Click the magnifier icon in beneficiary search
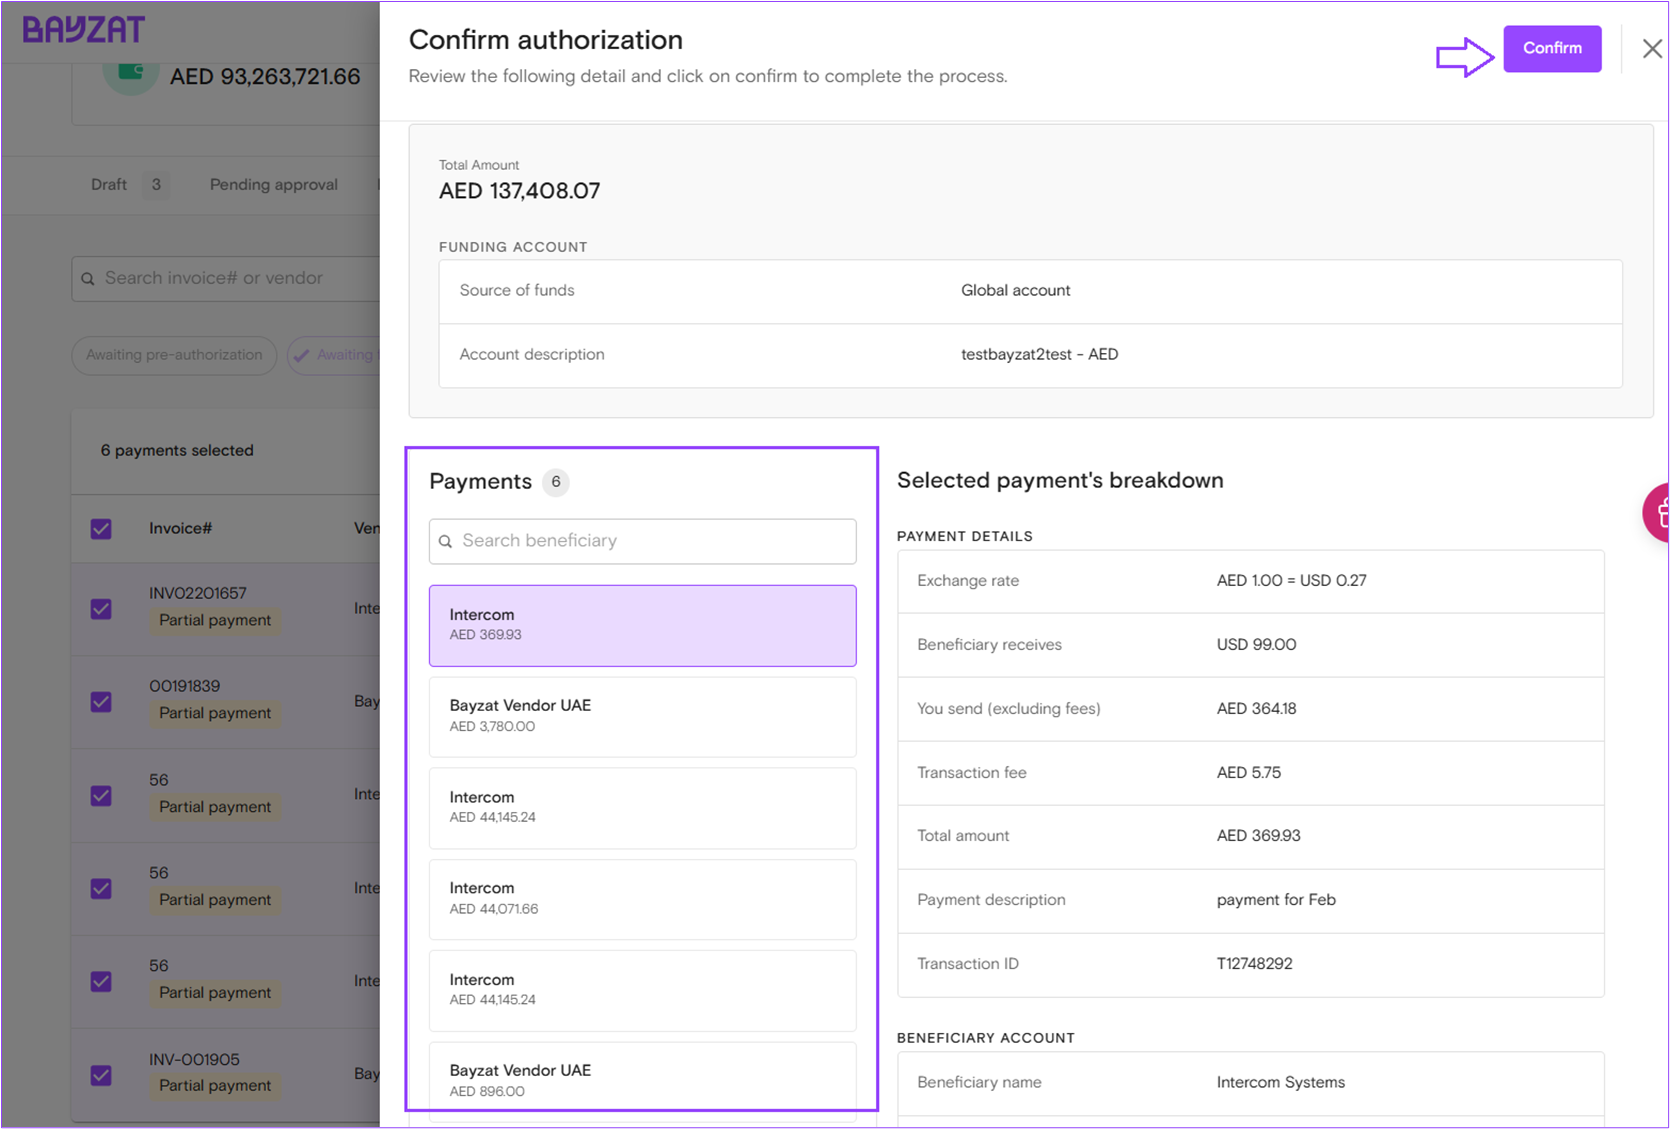1670x1129 pixels. point(446,541)
